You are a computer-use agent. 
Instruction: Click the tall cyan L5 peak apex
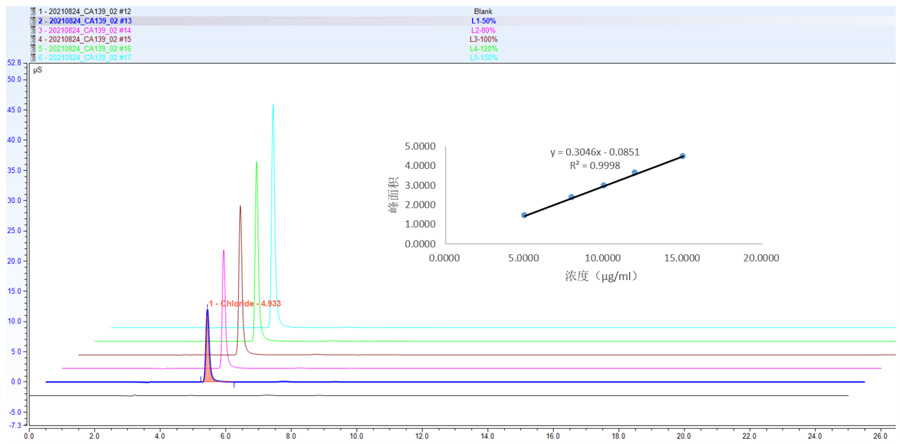click(x=273, y=106)
